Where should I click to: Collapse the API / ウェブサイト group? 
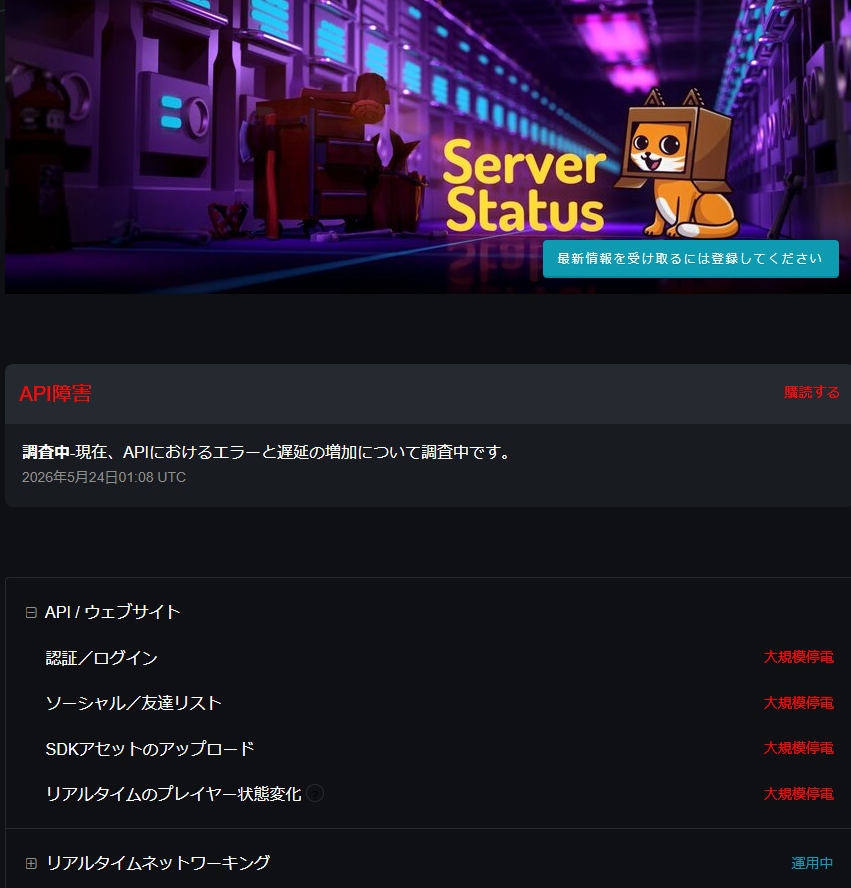point(31,612)
